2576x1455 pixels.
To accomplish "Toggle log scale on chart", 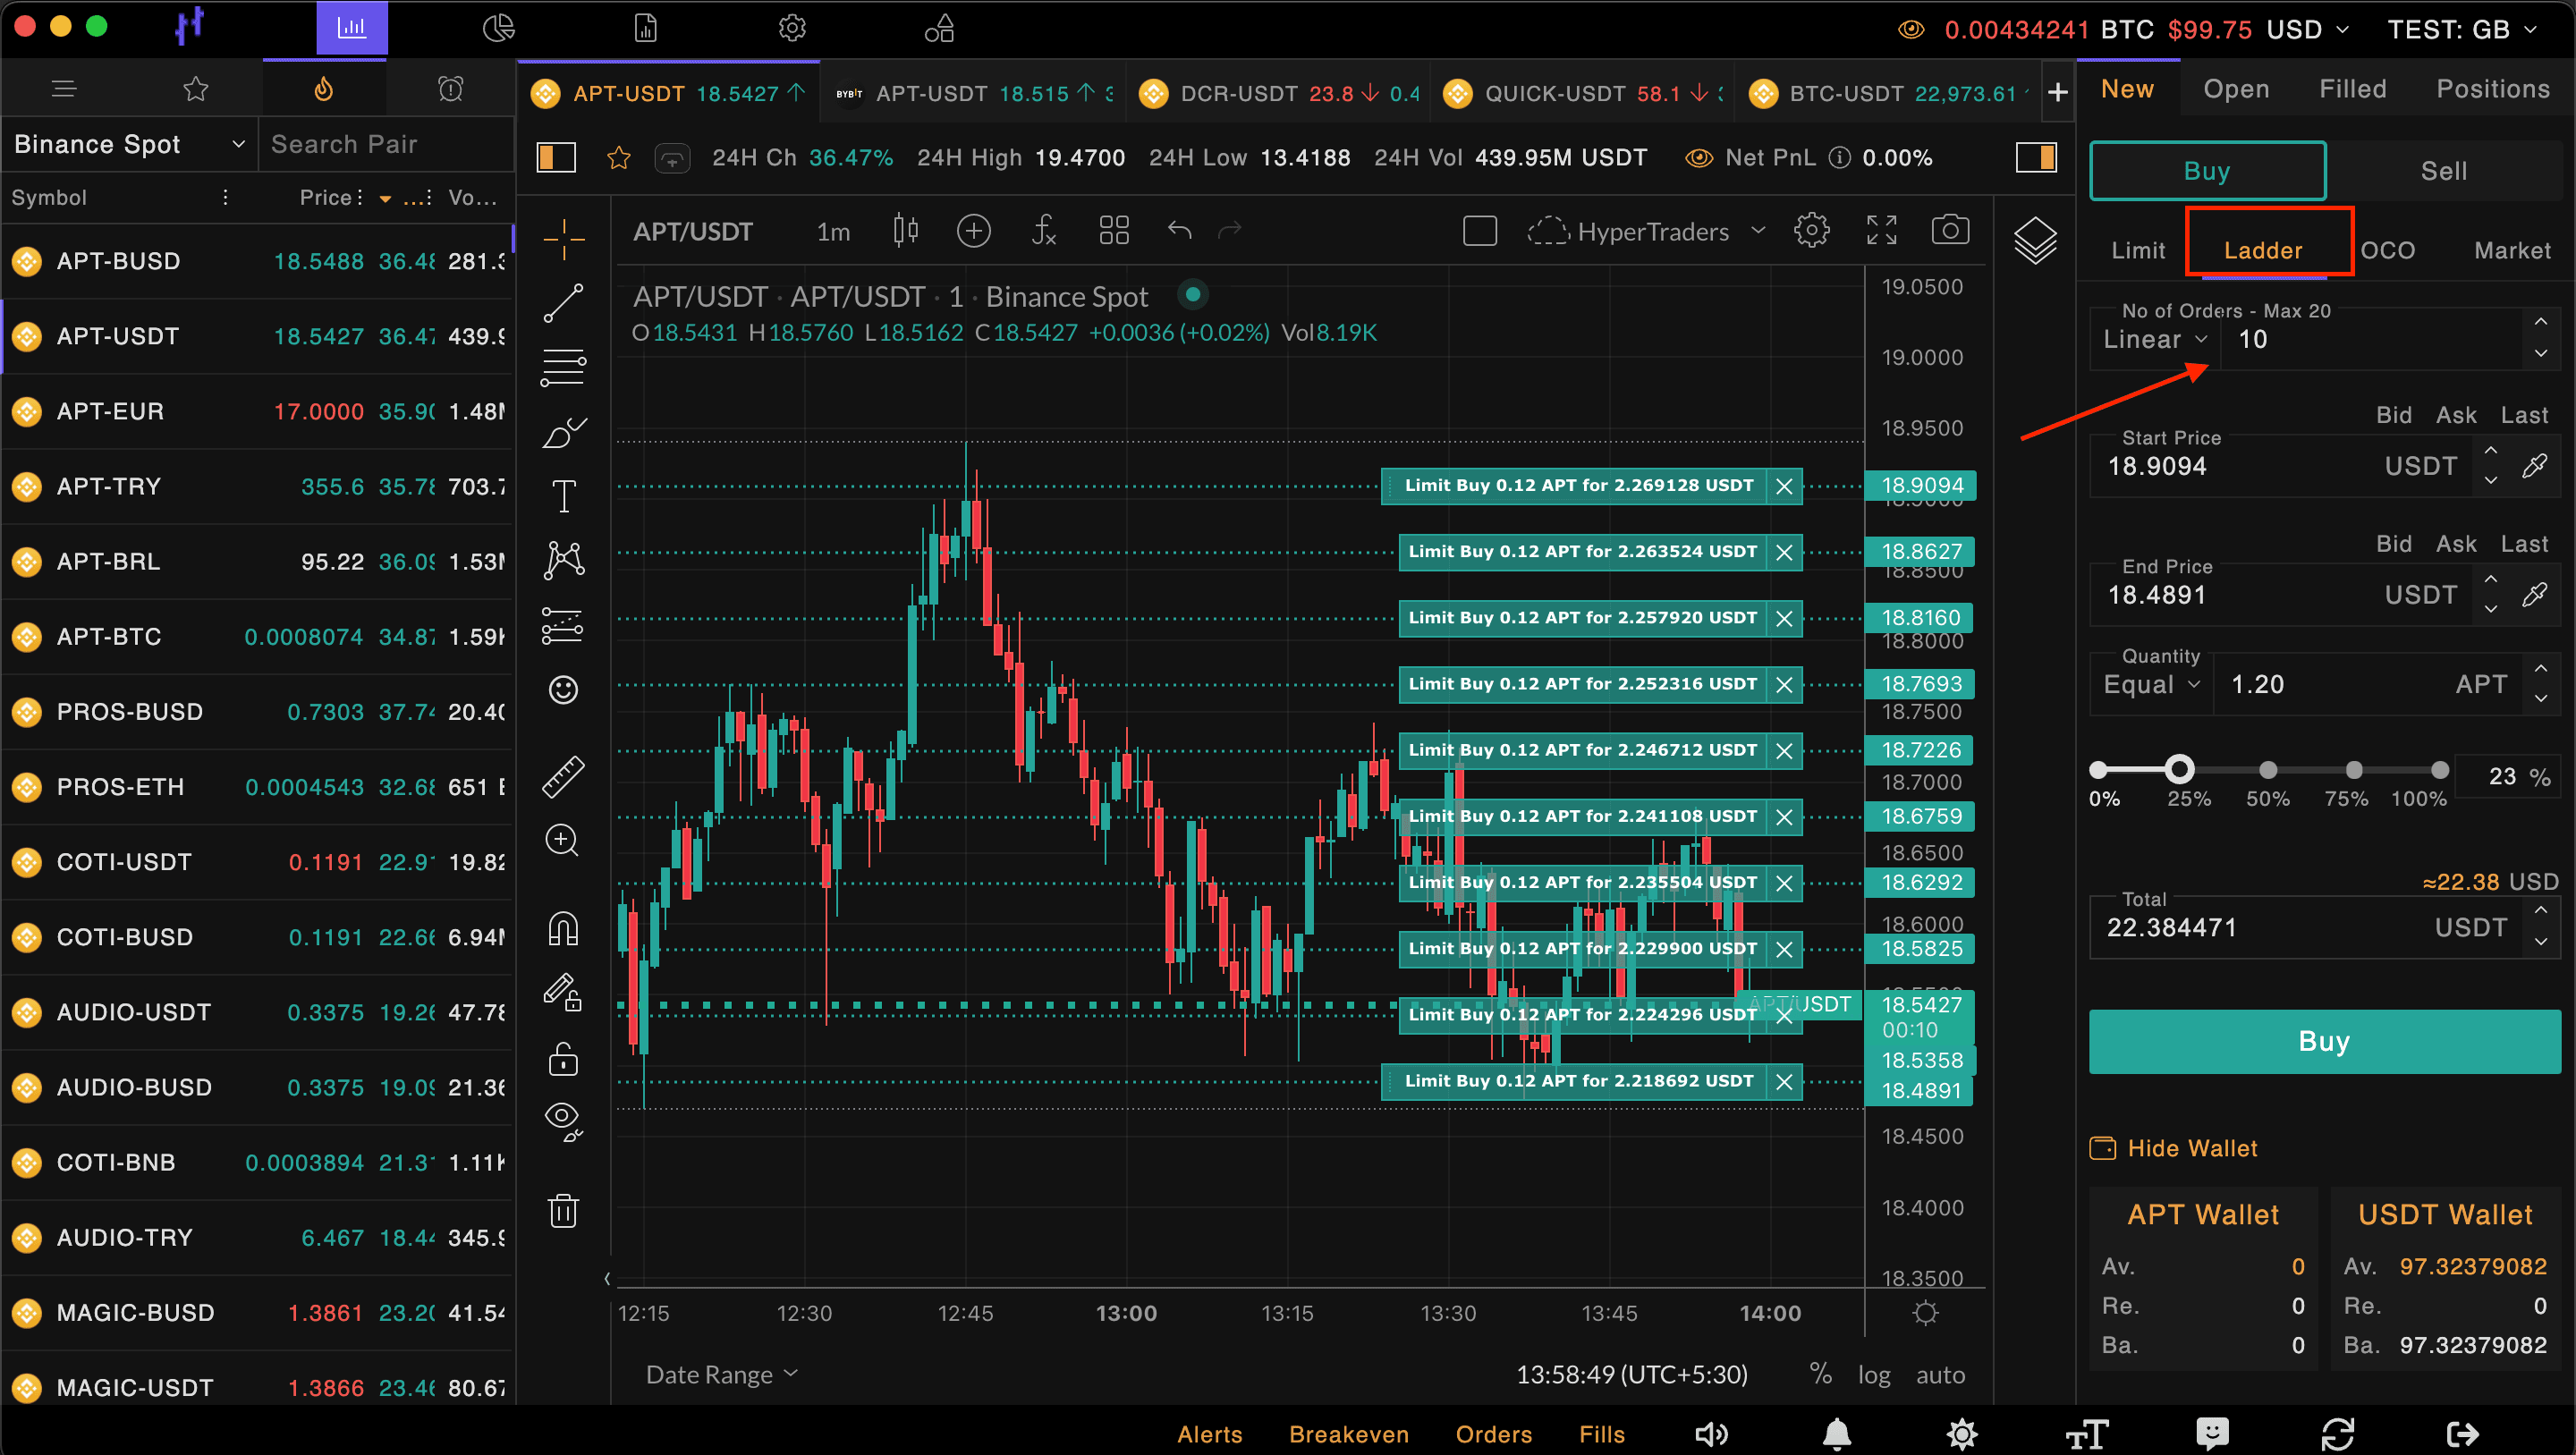I will [x=1874, y=1375].
